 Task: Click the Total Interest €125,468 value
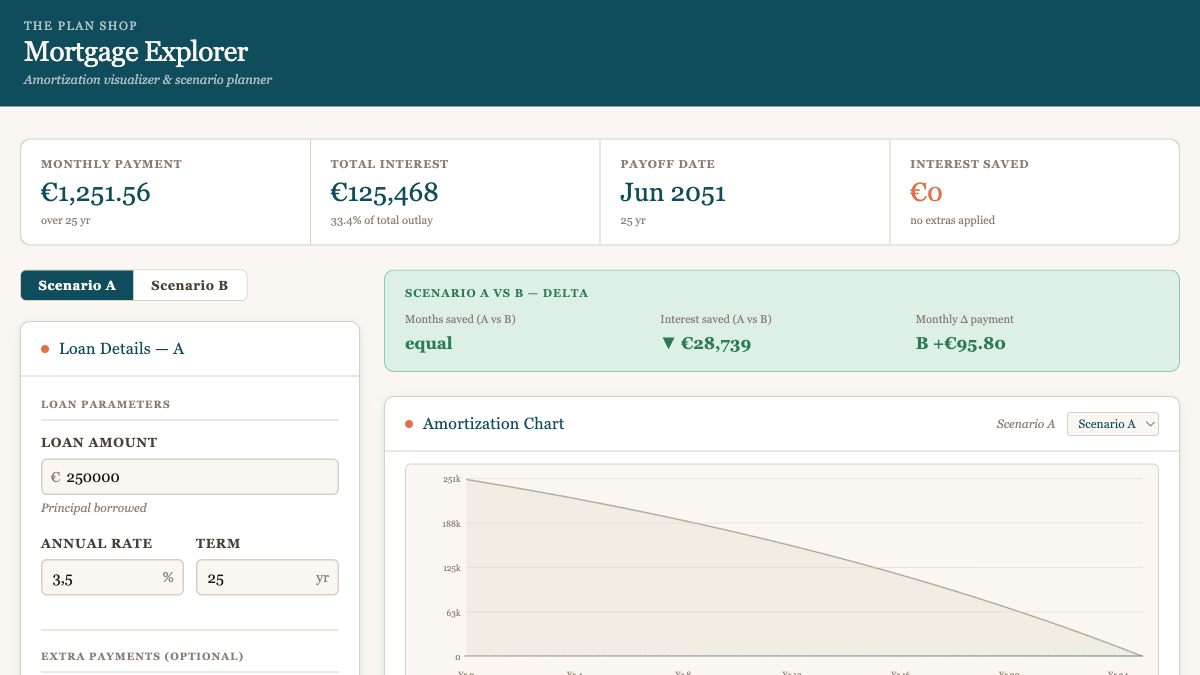(384, 192)
